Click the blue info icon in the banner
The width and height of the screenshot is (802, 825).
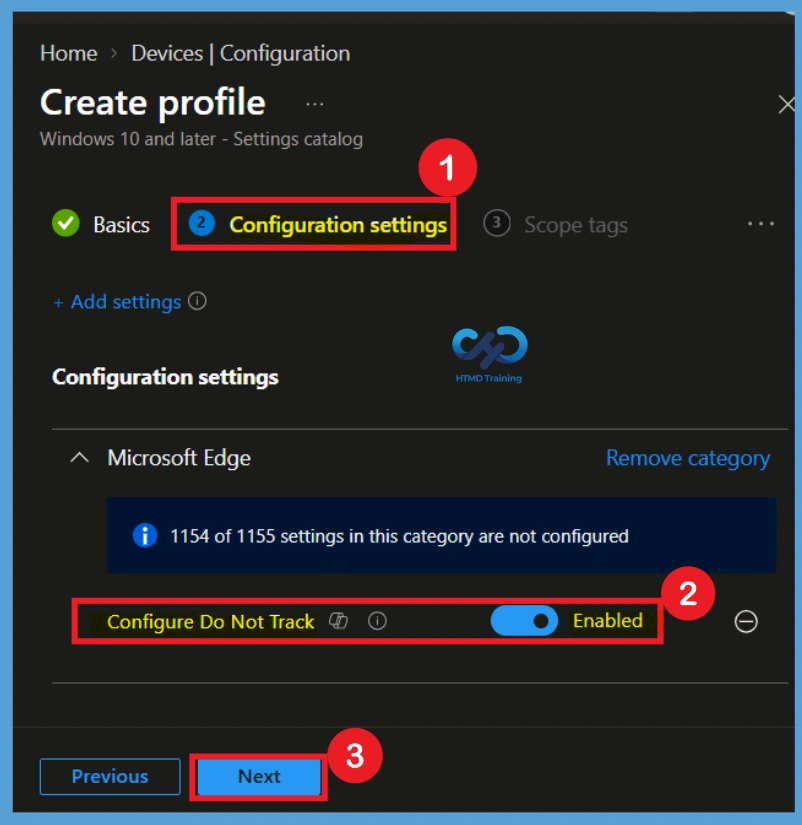click(145, 536)
